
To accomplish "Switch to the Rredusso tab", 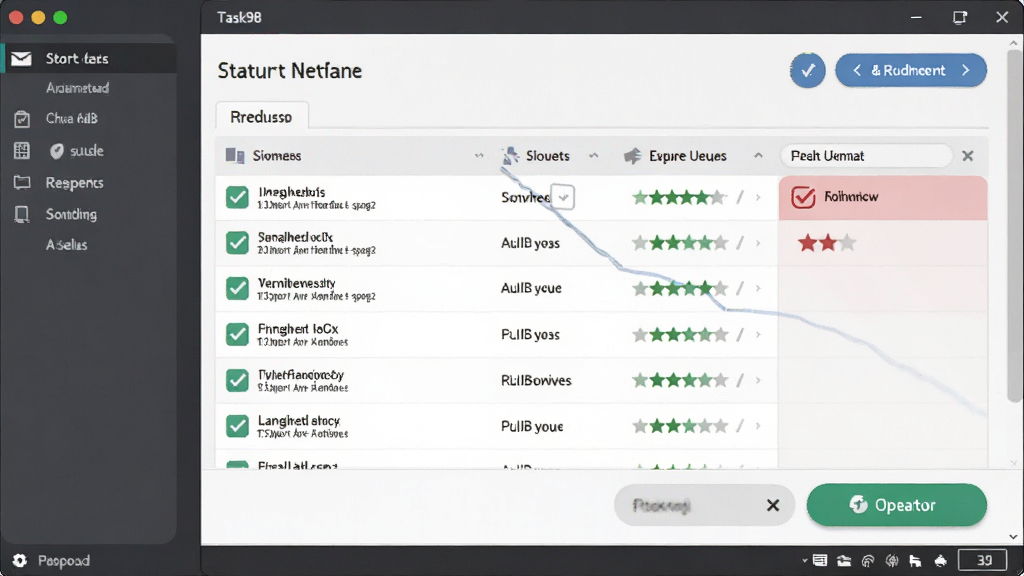I will (262, 117).
